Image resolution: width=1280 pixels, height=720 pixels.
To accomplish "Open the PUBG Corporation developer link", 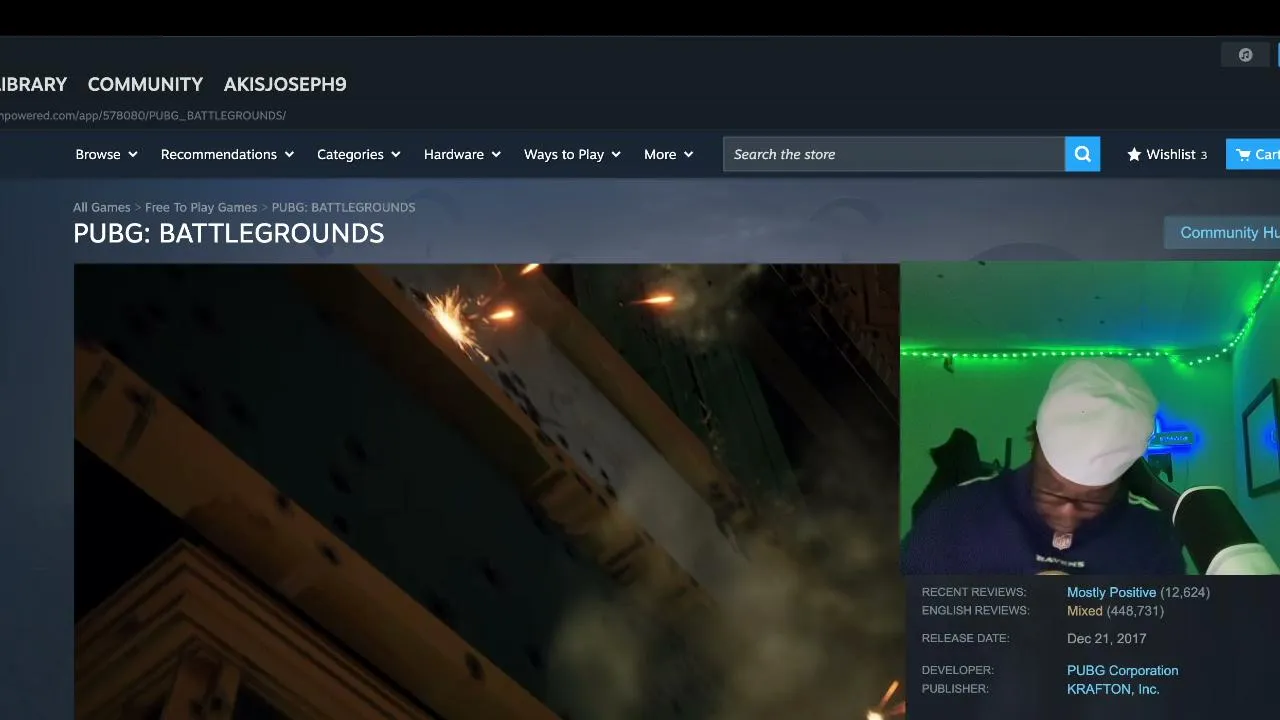I will click(1123, 670).
